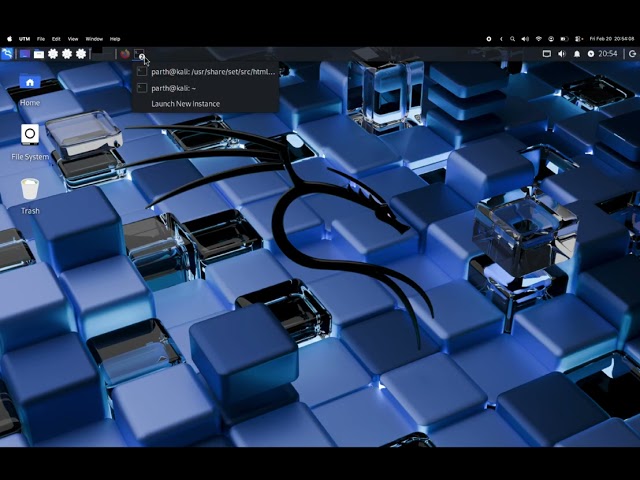
Task: Open the Kali applications menu dragon icon
Action: click(7, 54)
